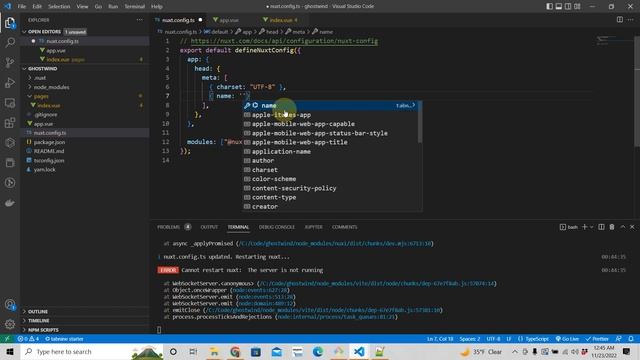Open yarn.lock in the explorer
This screenshot has width=640, height=360.
(44, 169)
